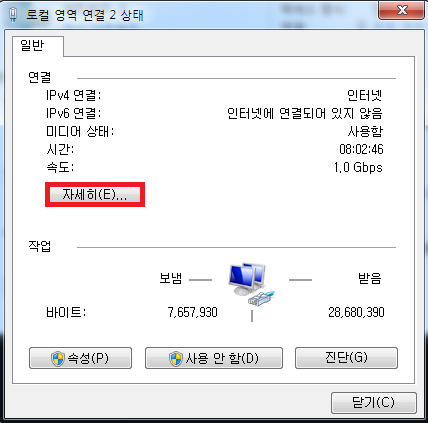Click the network adapter icon in title bar
428x423 pixels.
click(13, 15)
